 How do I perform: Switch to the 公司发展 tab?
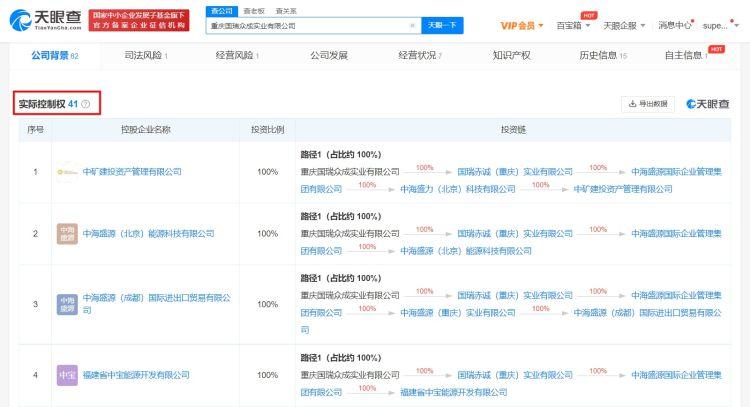pyautogui.click(x=329, y=55)
